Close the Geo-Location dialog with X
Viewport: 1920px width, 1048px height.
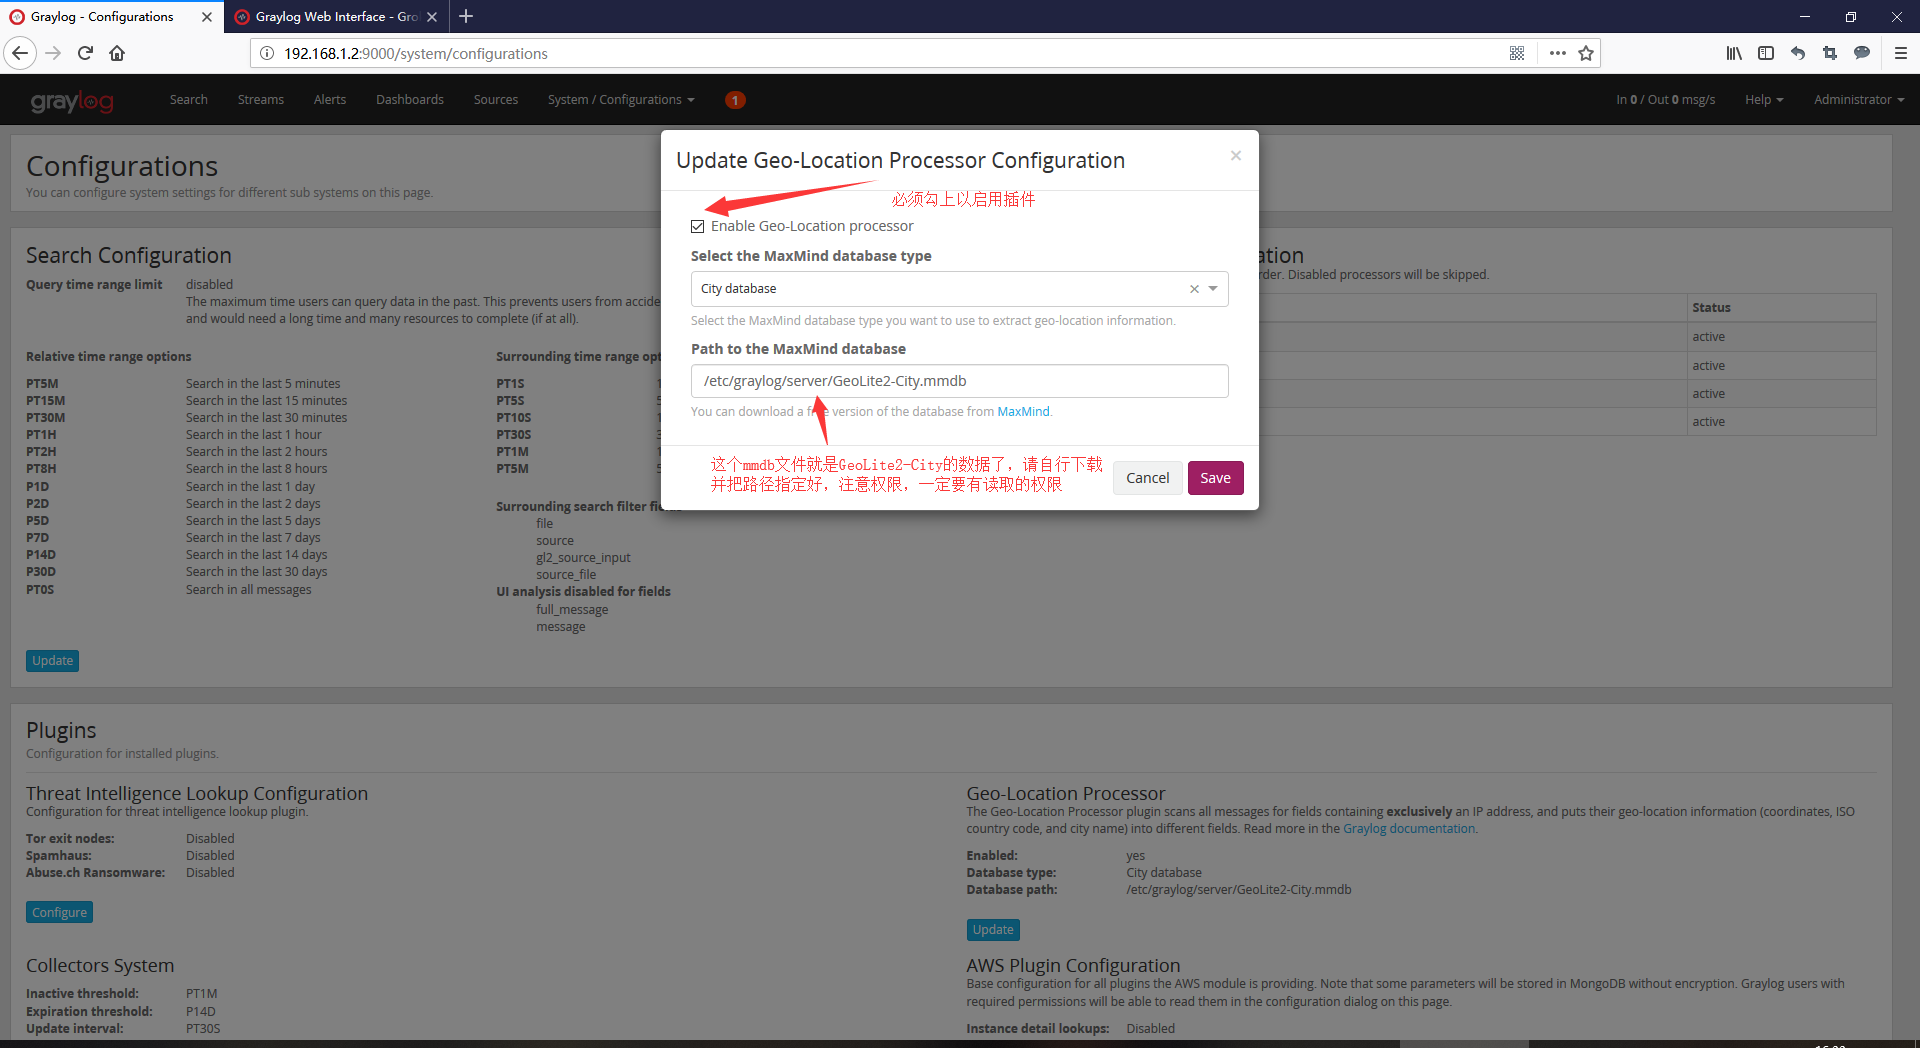[1236, 155]
